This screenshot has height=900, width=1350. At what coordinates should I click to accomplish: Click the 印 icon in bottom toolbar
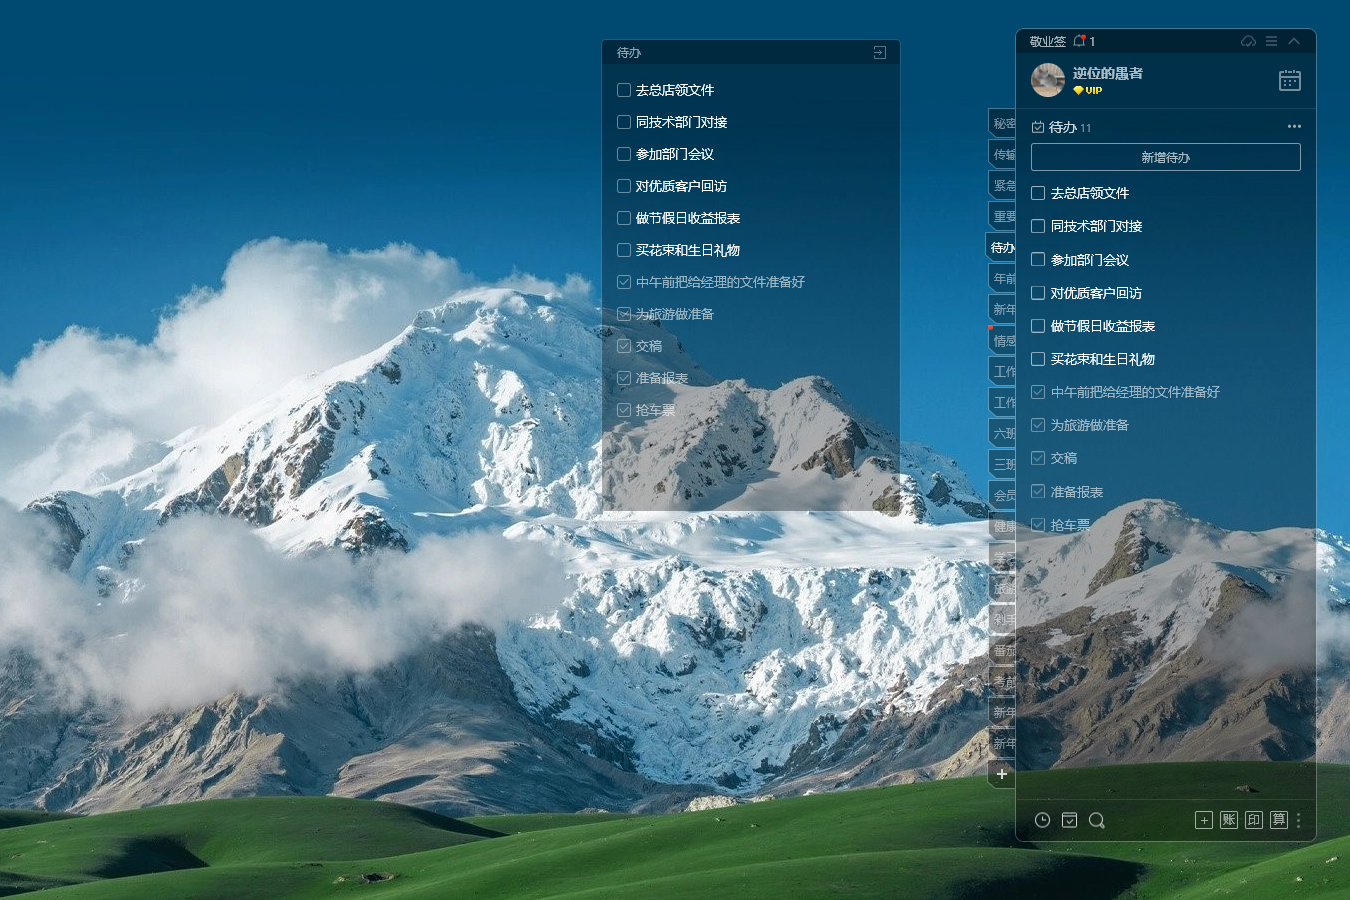pyautogui.click(x=1254, y=820)
